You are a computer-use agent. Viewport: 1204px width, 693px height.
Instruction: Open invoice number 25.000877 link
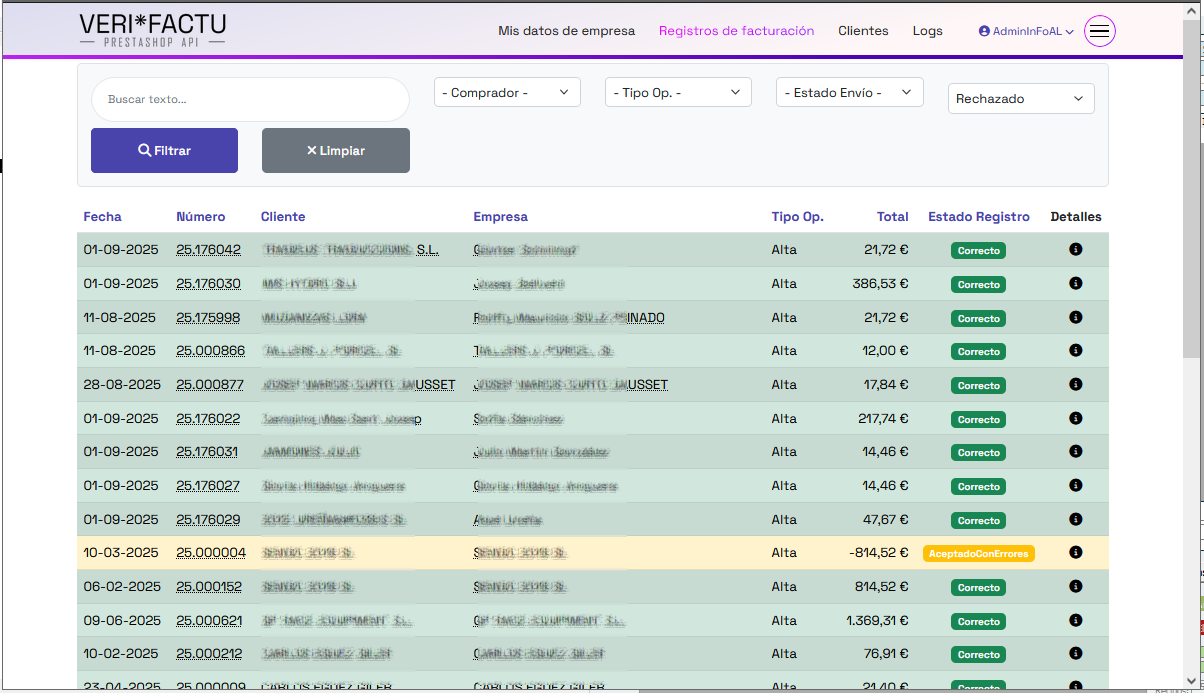pyautogui.click(x=210, y=385)
